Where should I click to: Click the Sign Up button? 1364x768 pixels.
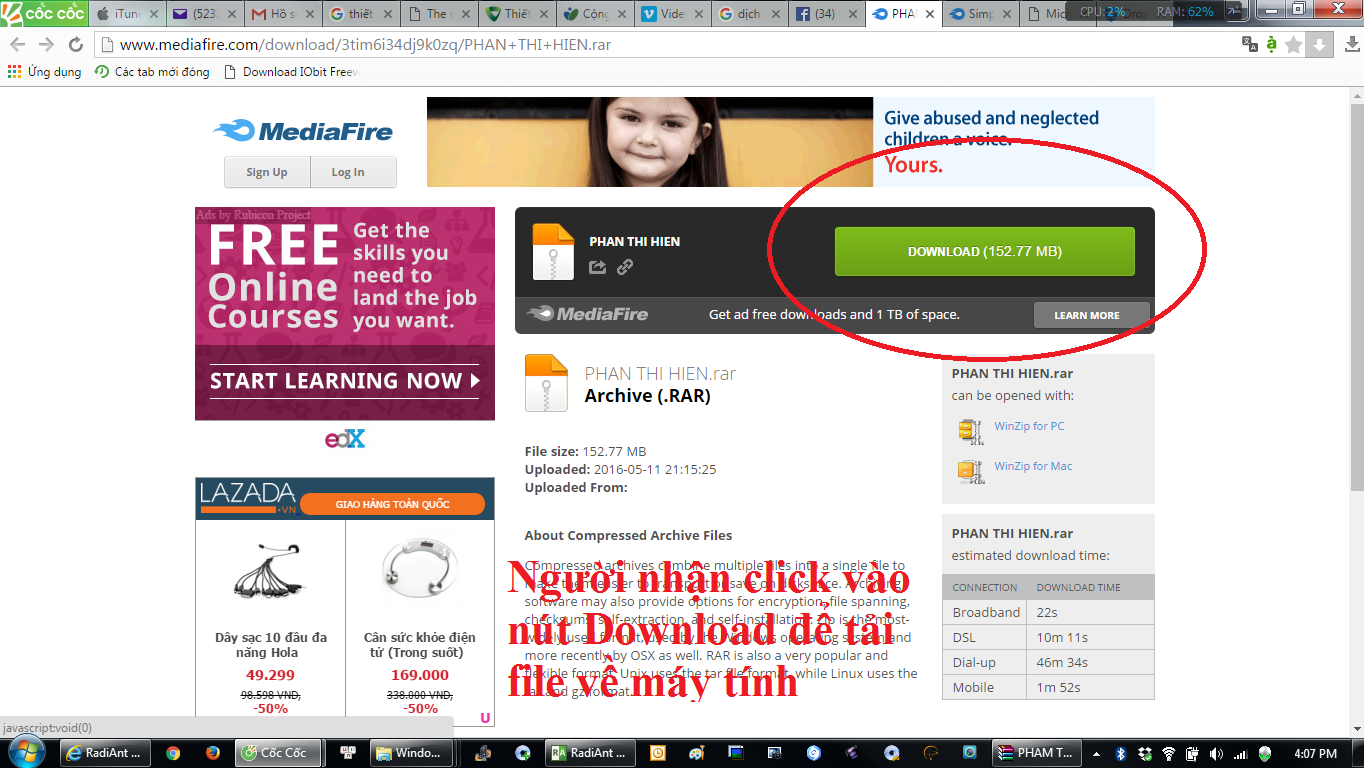(x=267, y=172)
